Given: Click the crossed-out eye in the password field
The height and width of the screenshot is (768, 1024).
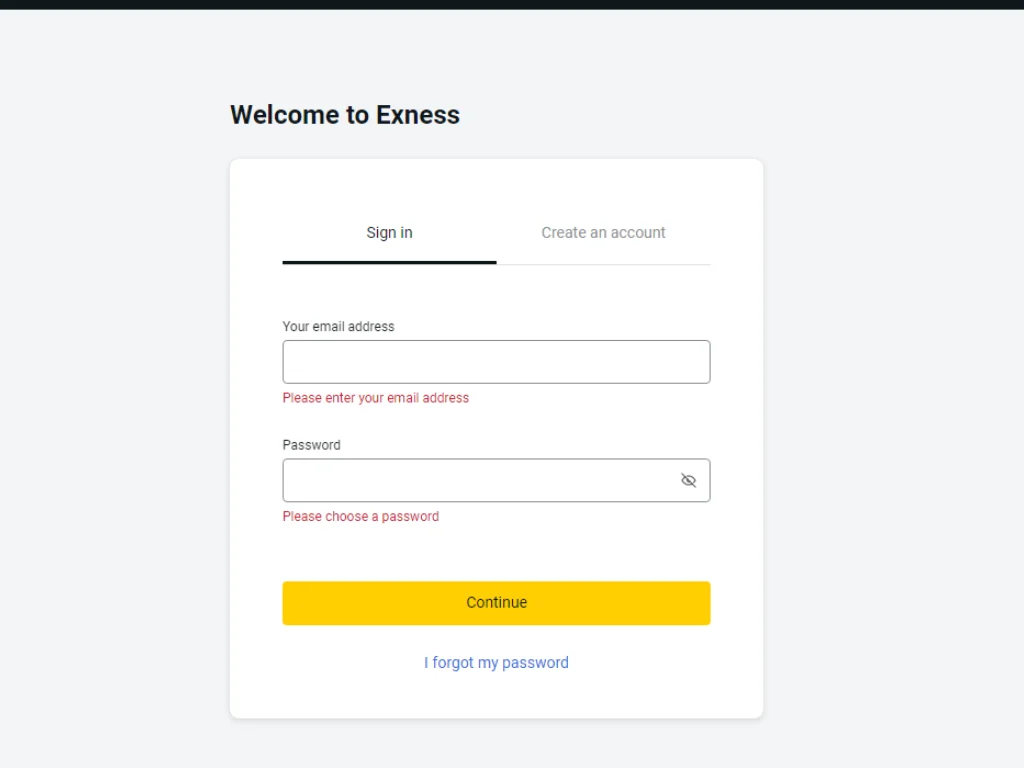Looking at the screenshot, I should (x=688, y=480).
